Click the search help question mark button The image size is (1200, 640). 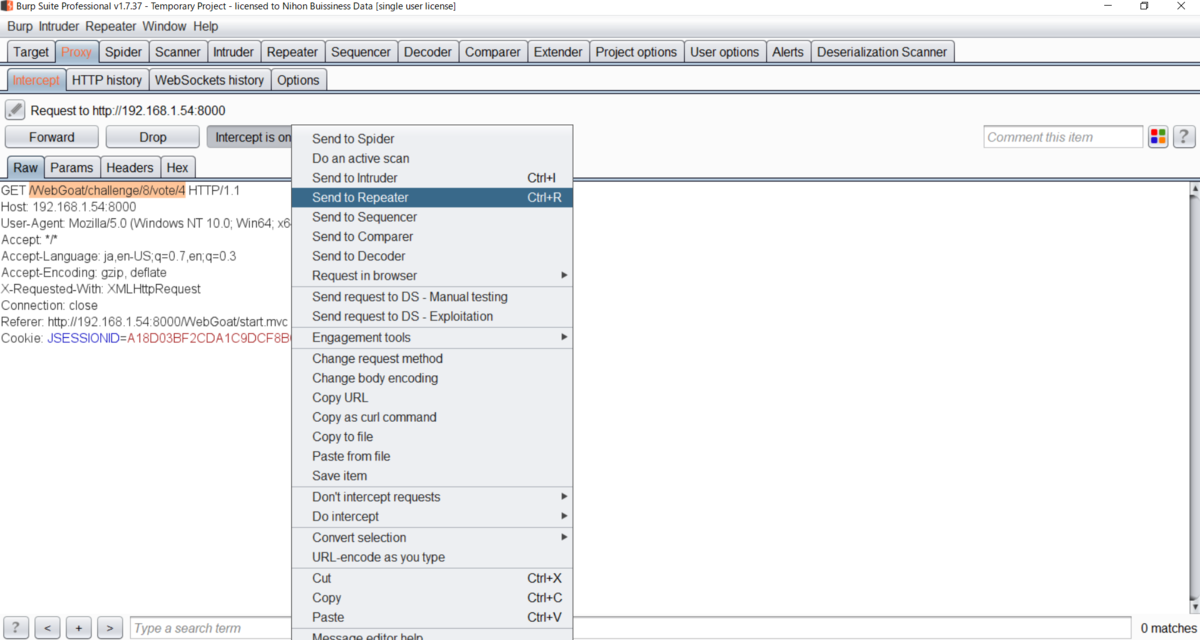(x=16, y=628)
